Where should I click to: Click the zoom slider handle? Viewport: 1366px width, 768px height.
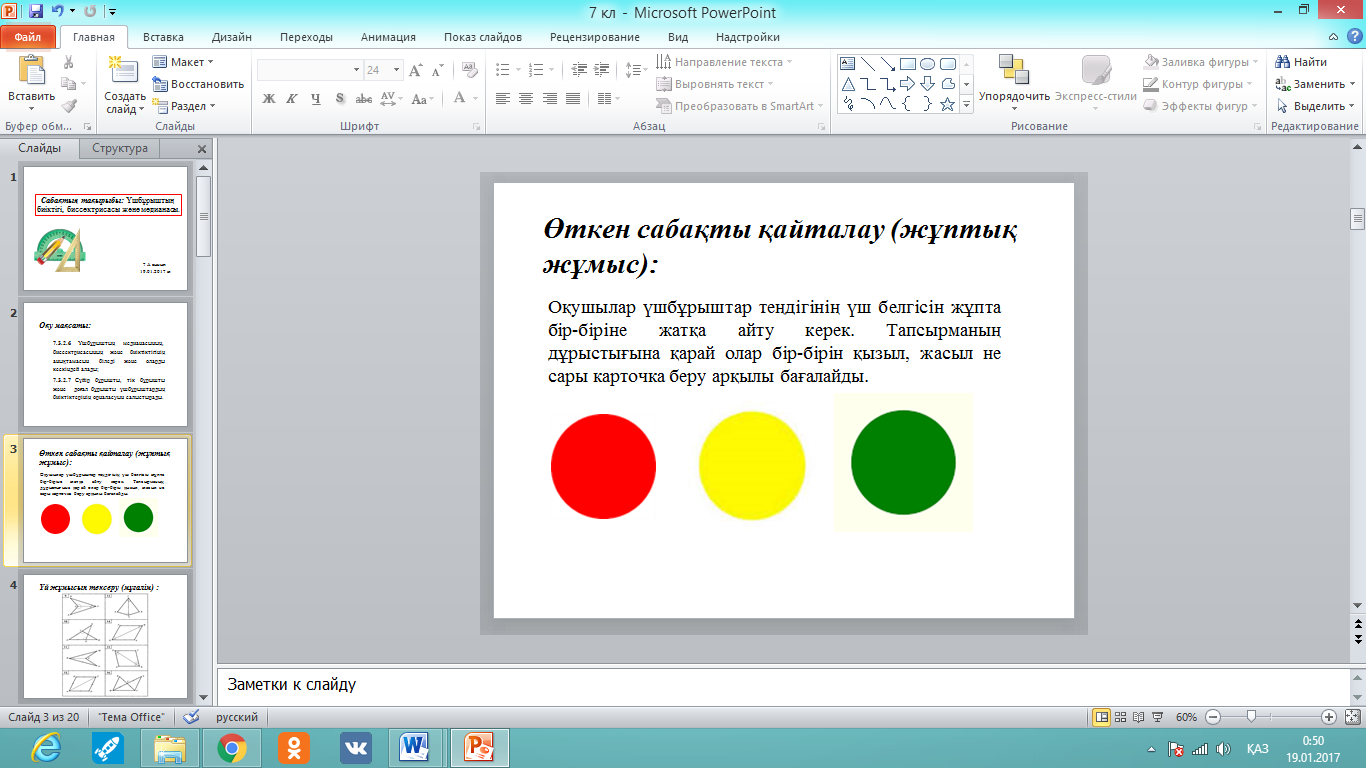point(1250,717)
